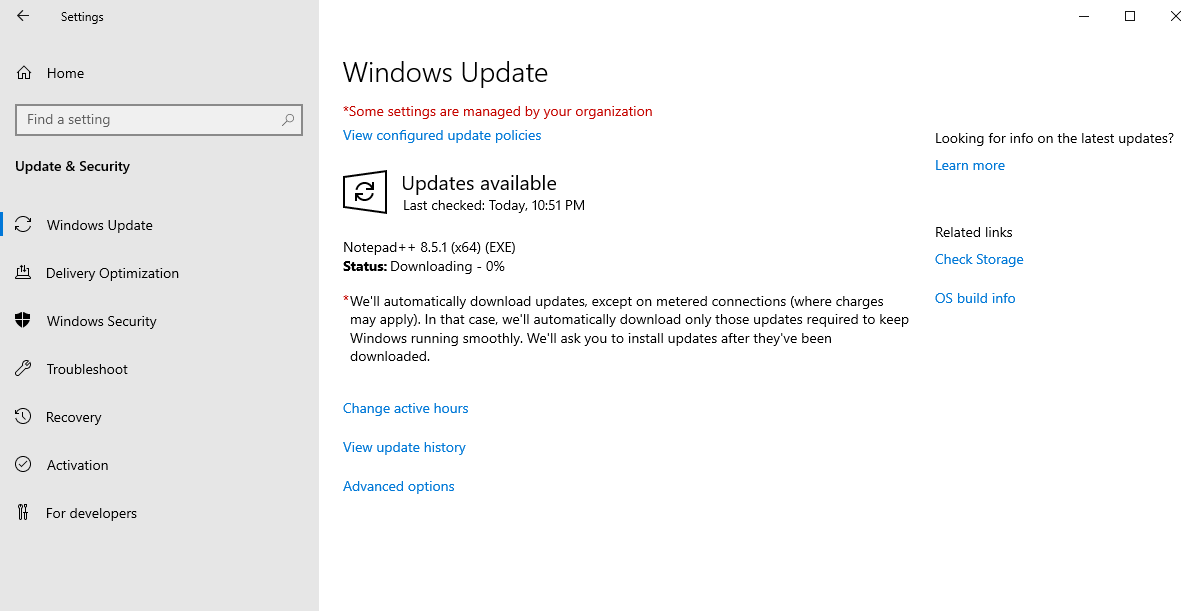Click the Recovery icon in sidebar
The image size is (1199, 611).
pyautogui.click(x=23, y=417)
